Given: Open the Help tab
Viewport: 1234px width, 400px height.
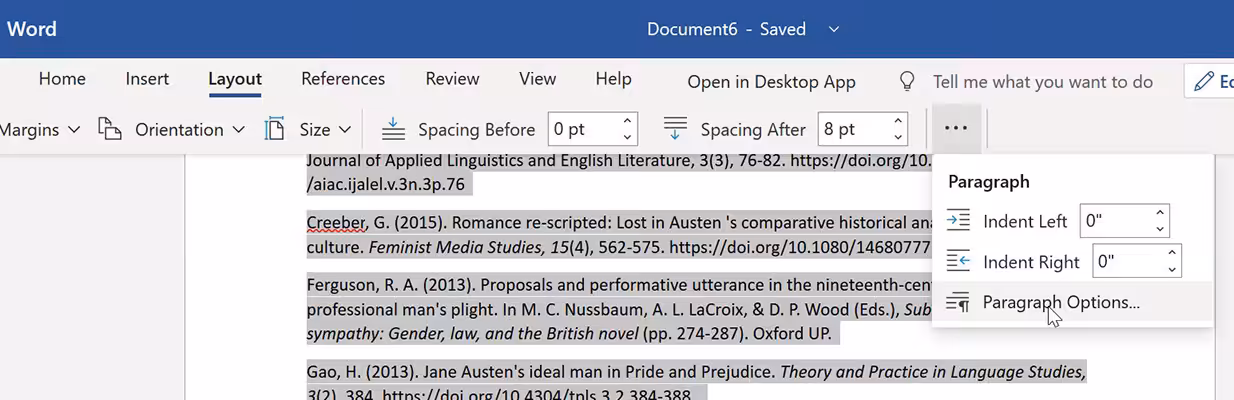Looking at the screenshot, I should point(613,79).
